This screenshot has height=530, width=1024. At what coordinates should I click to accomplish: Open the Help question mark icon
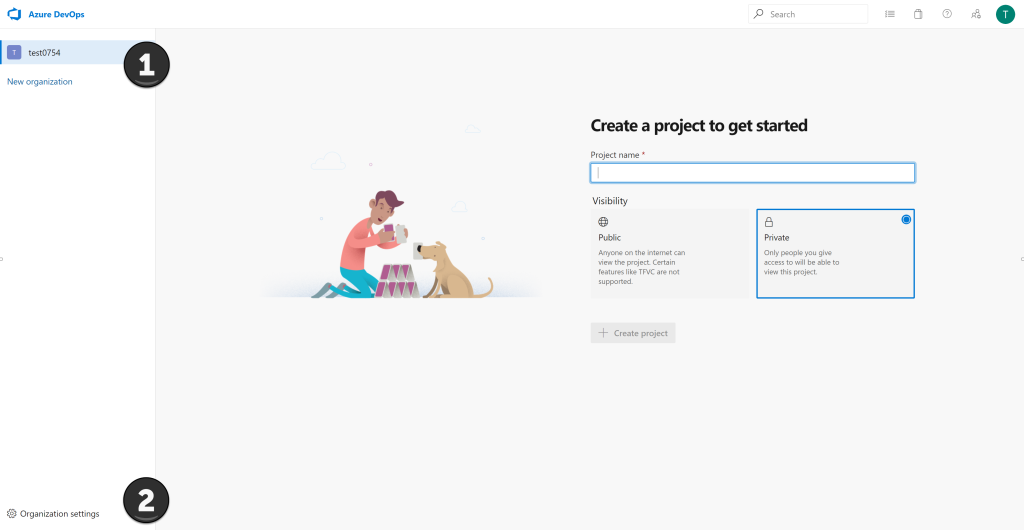tap(947, 14)
